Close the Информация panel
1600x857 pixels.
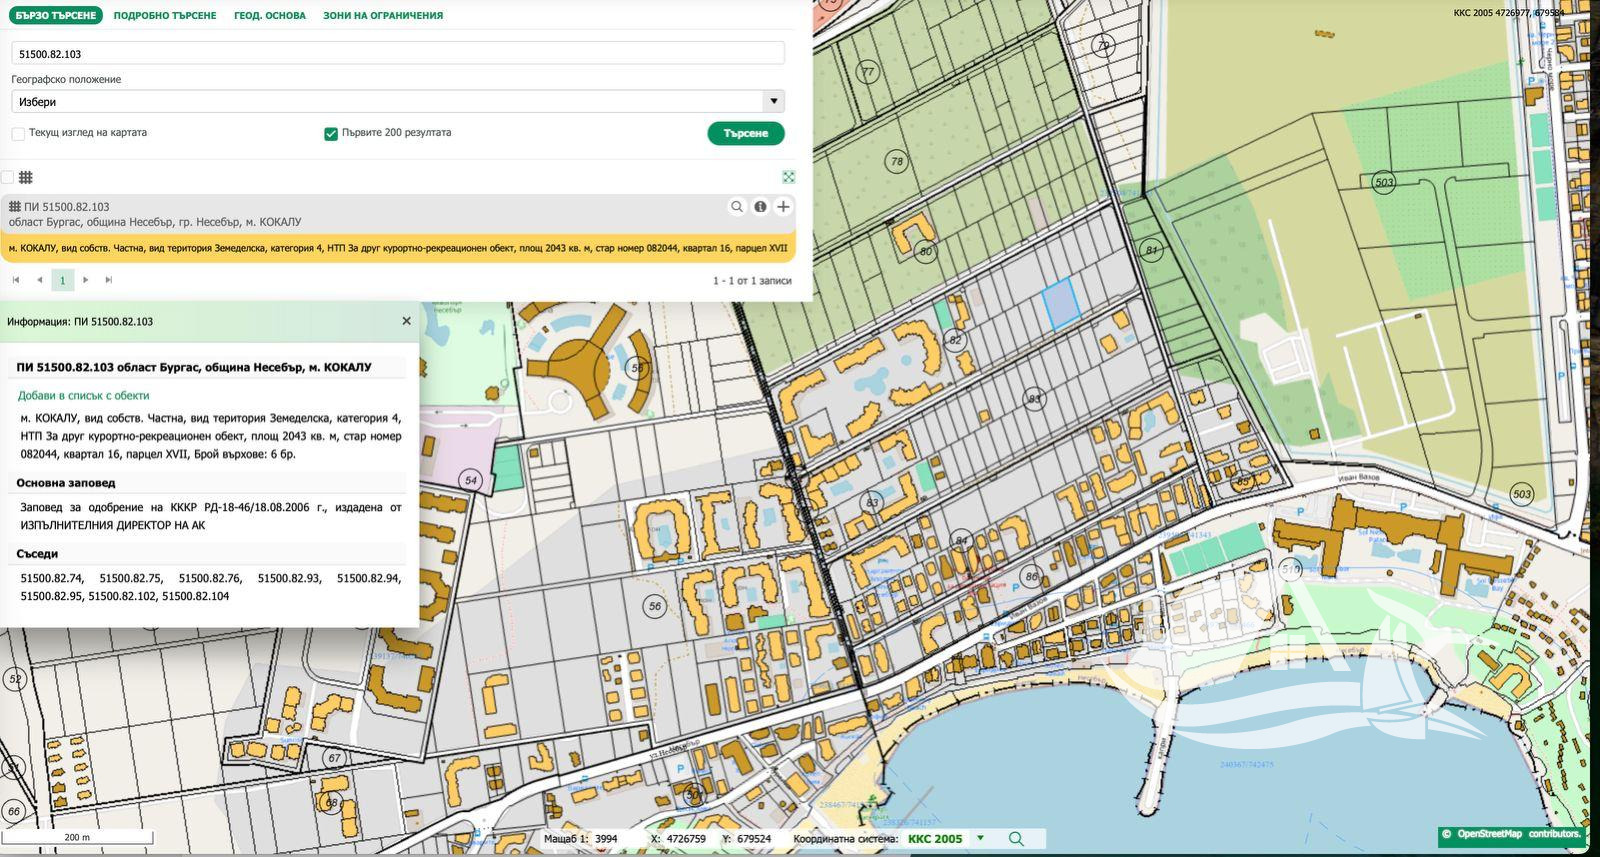click(406, 321)
